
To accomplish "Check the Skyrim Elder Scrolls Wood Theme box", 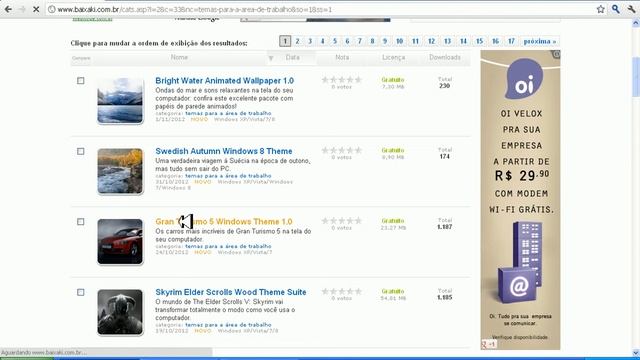I will [x=81, y=292].
